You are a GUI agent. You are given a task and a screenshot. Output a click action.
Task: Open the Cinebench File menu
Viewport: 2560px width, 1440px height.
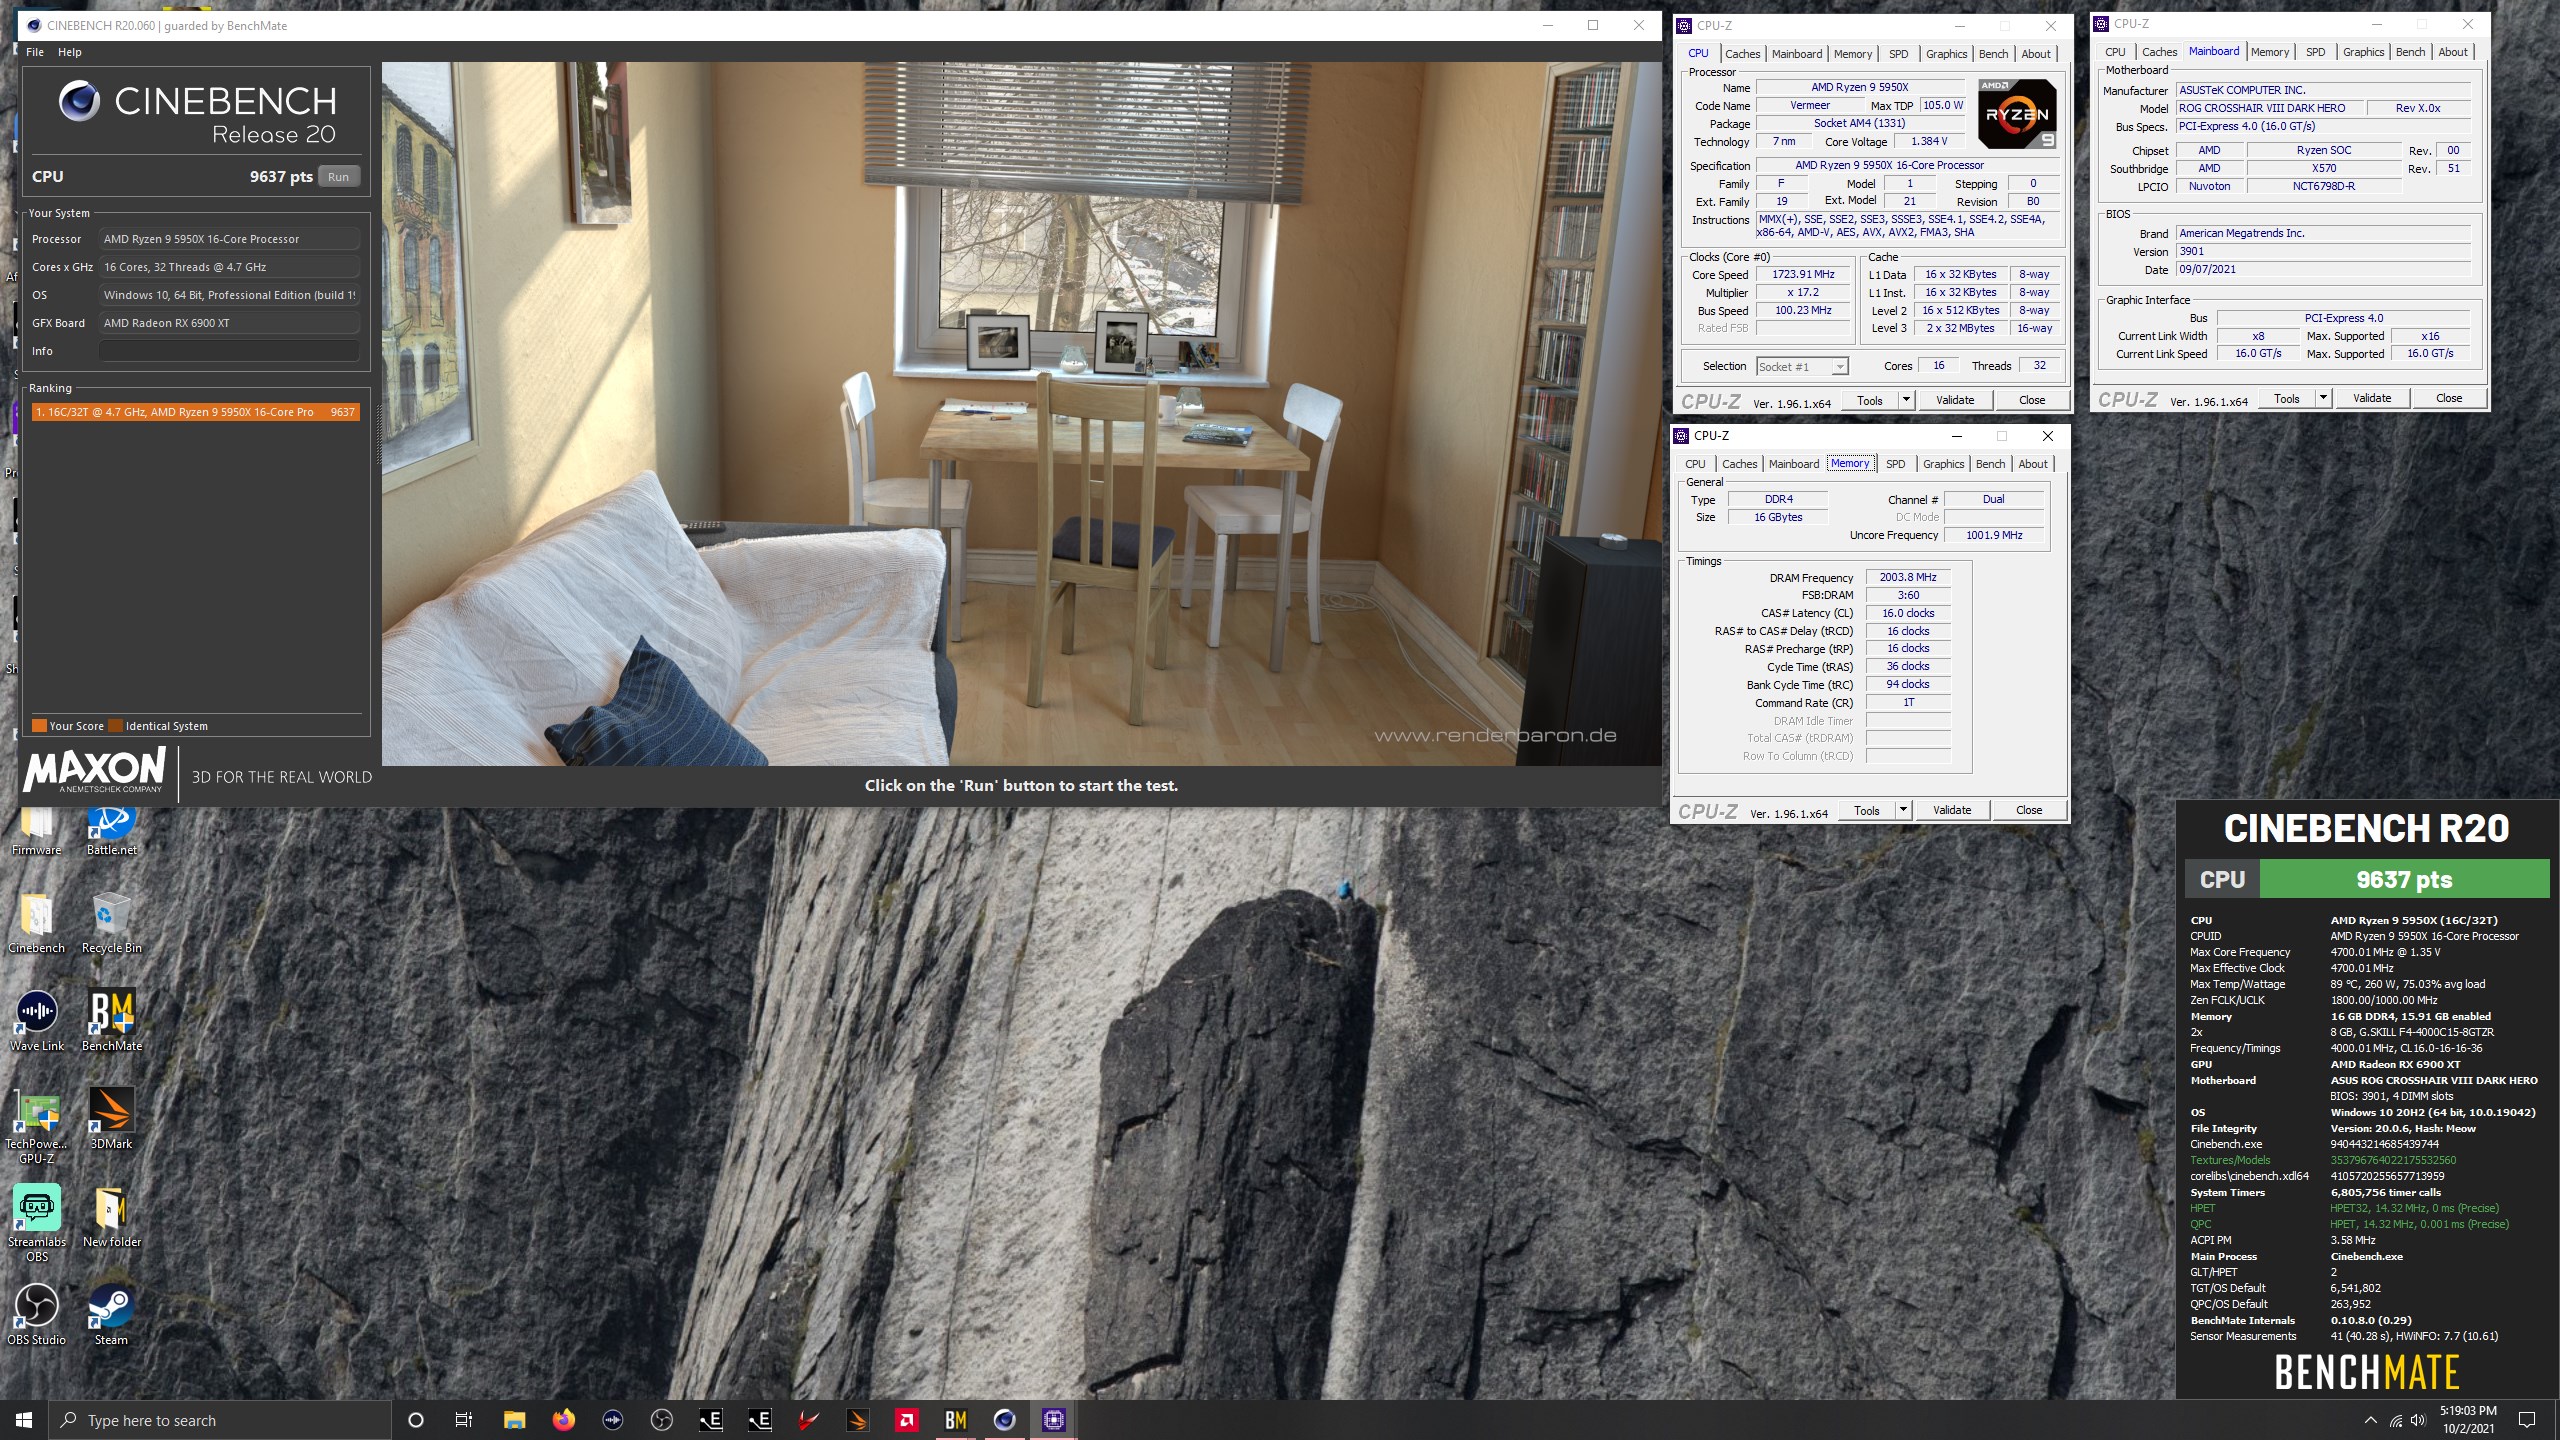click(35, 52)
